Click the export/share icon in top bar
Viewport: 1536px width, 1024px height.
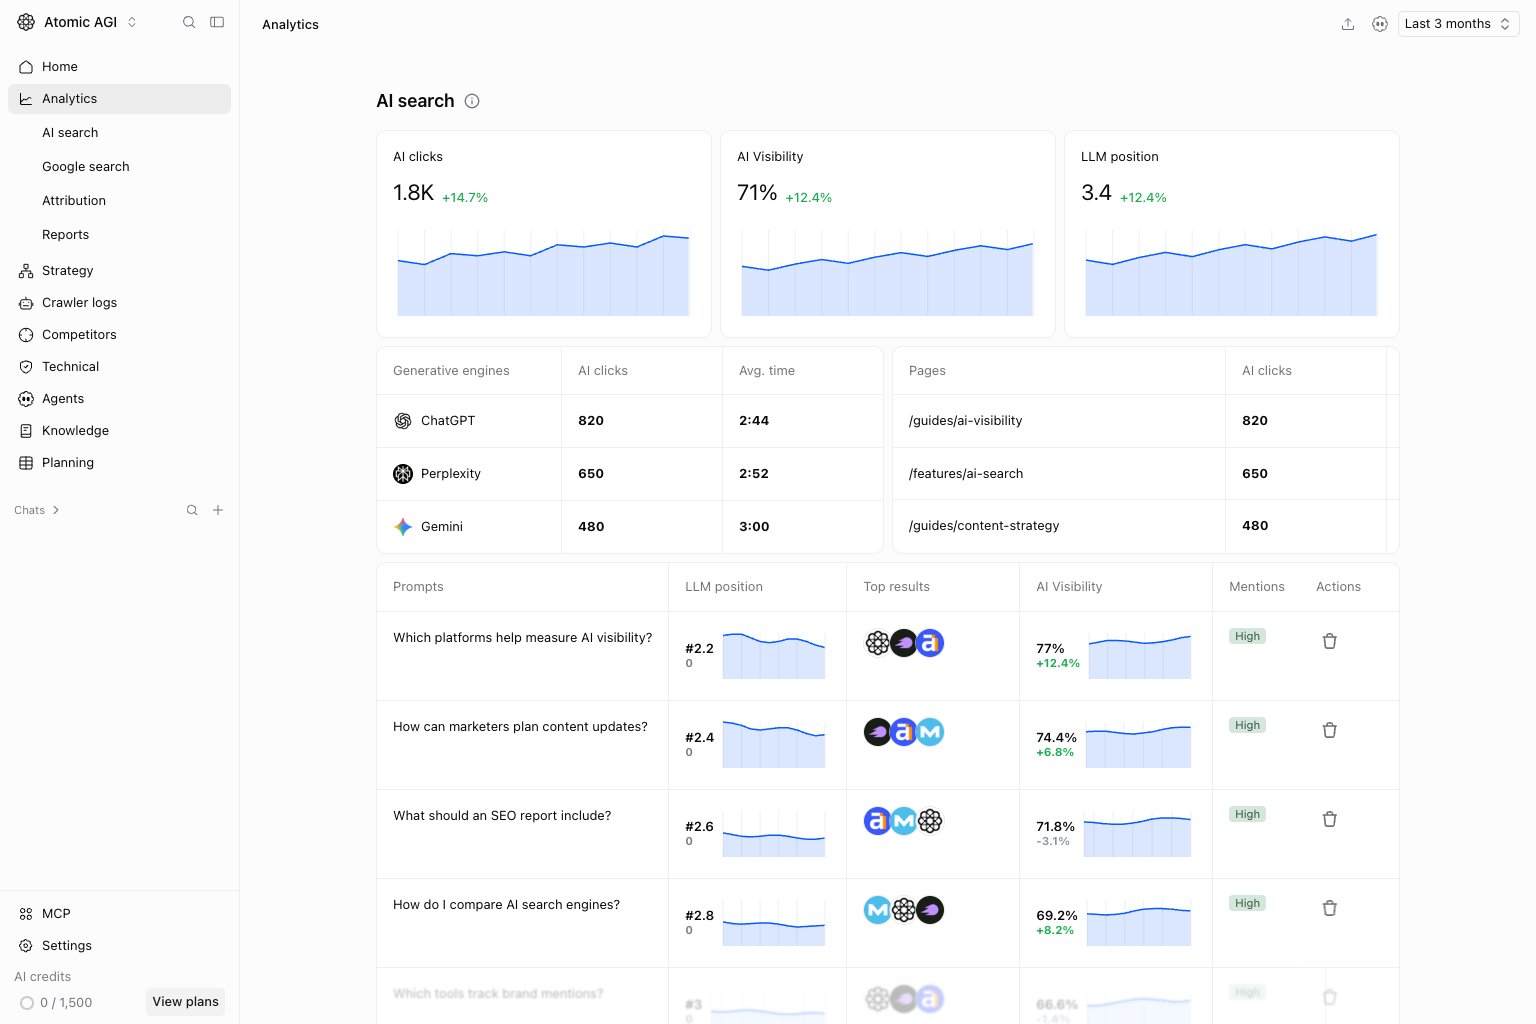coord(1348,24)
